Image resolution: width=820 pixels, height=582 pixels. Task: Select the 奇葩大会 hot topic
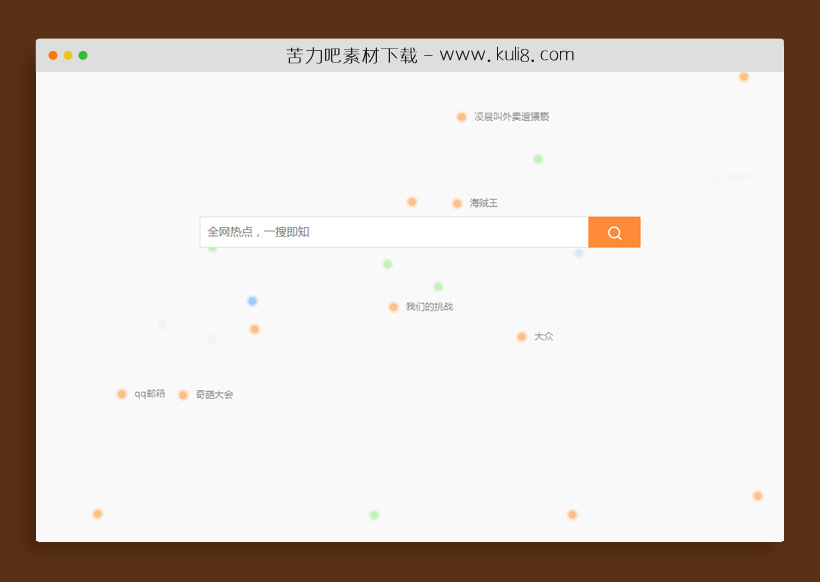point(213,394)
